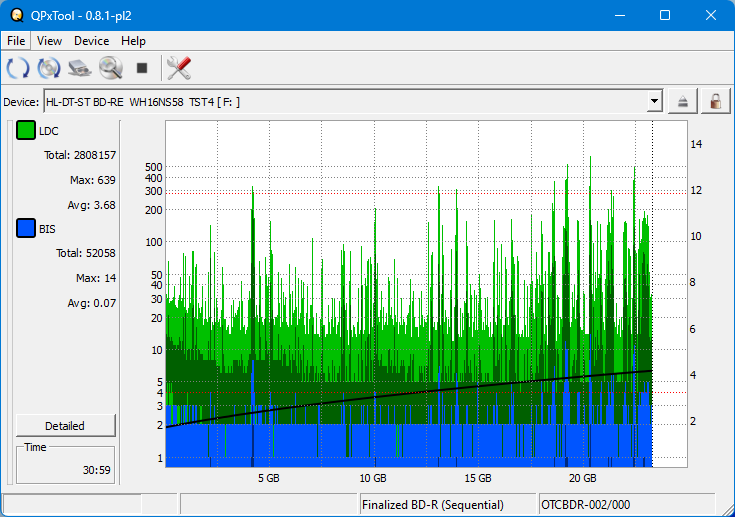Click the 15 GB axis label
Screen dimensions: 735x517
point(478,478)
